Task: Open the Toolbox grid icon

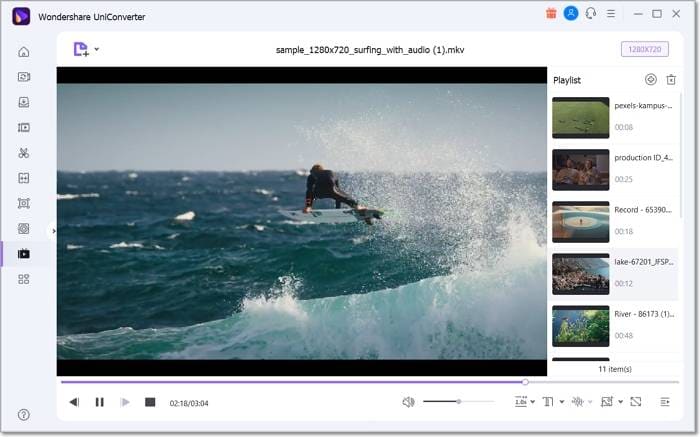Action: click(x=24, y=279)
